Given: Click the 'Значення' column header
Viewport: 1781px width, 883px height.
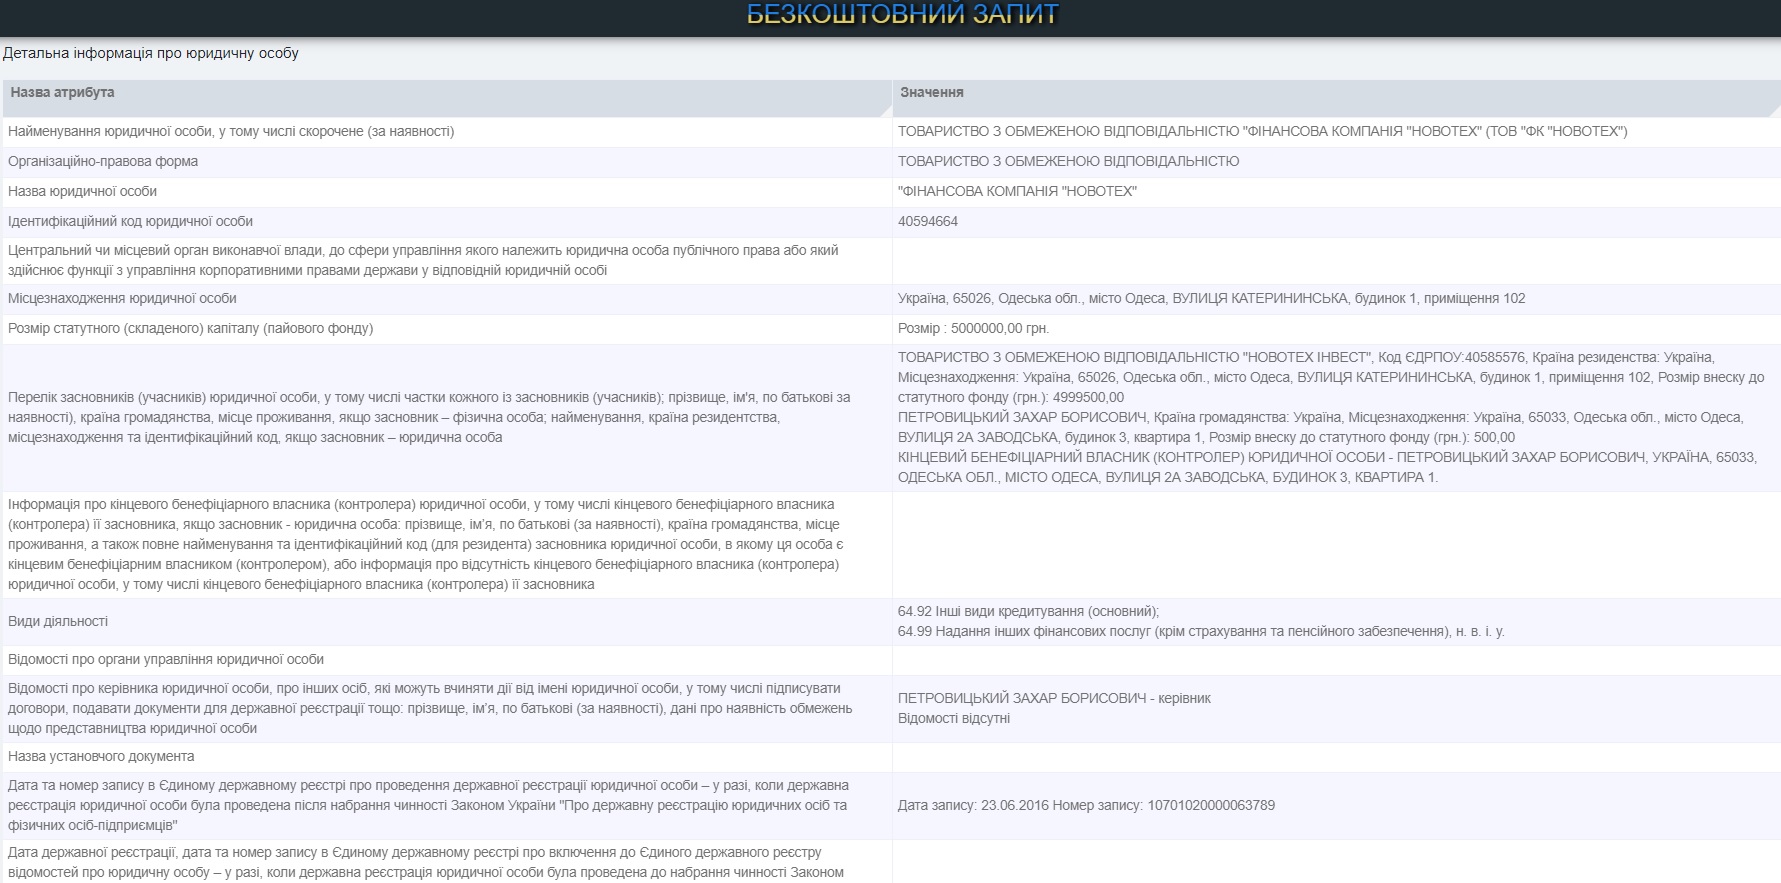Looking at the screenshot, I should click(x=931, y=92).
